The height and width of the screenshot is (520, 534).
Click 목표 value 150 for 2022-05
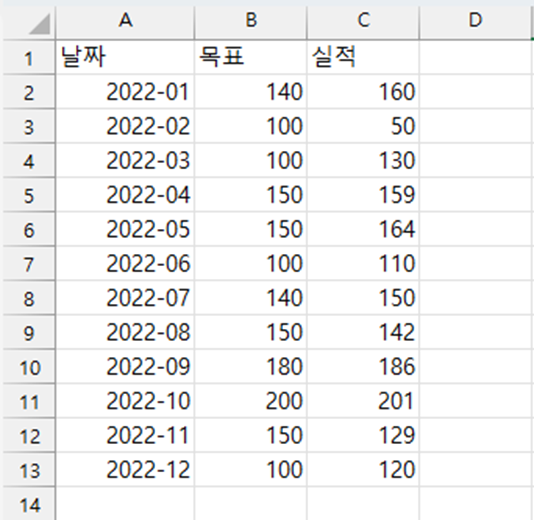pyautogui.click(x=251, y=229)
